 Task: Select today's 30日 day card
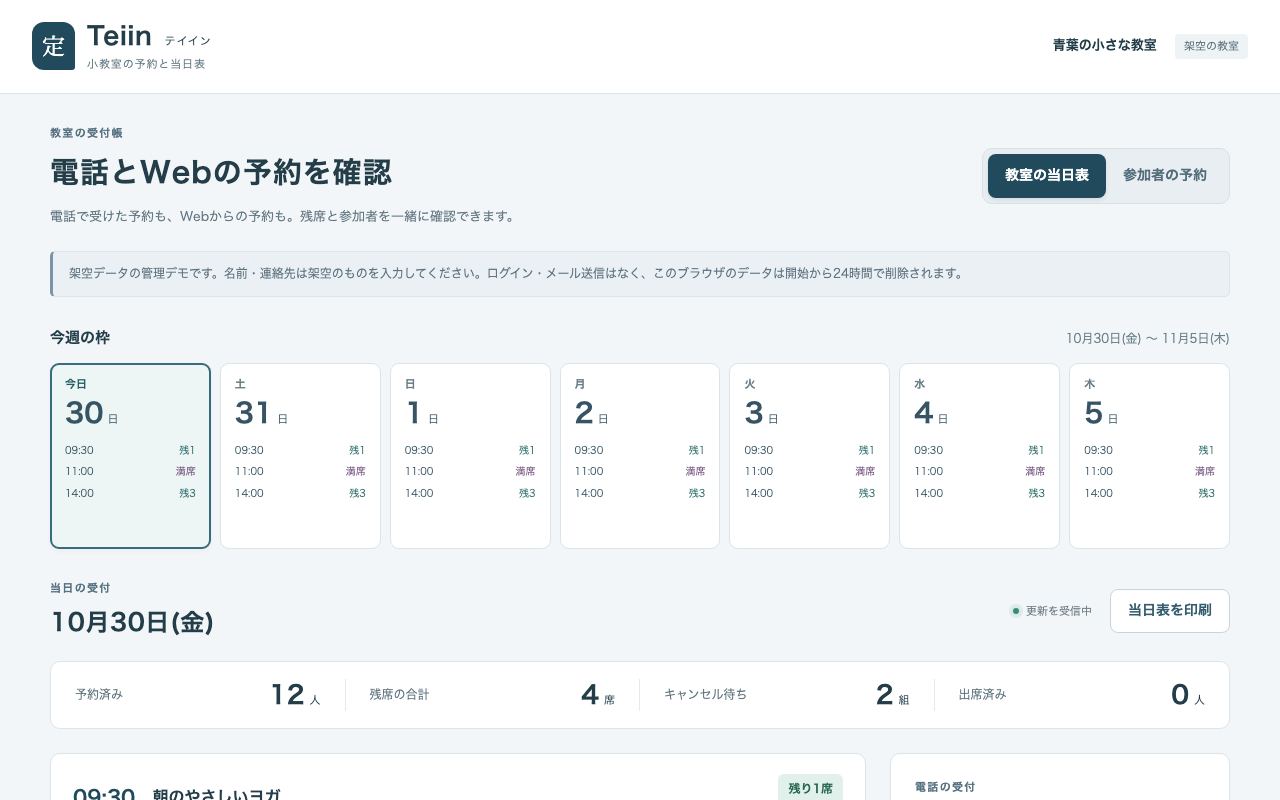coord(130,456)
